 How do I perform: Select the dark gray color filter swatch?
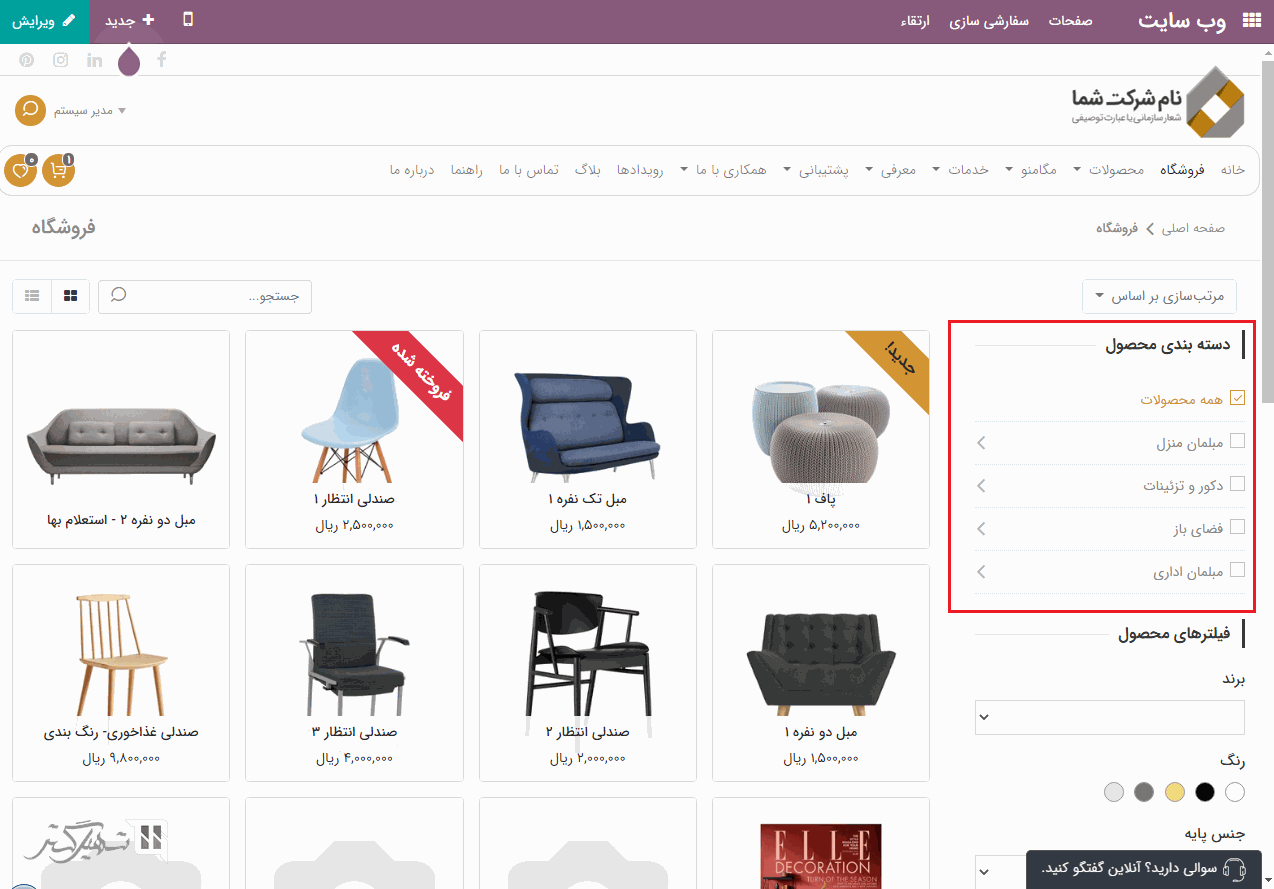[1144, 793]
